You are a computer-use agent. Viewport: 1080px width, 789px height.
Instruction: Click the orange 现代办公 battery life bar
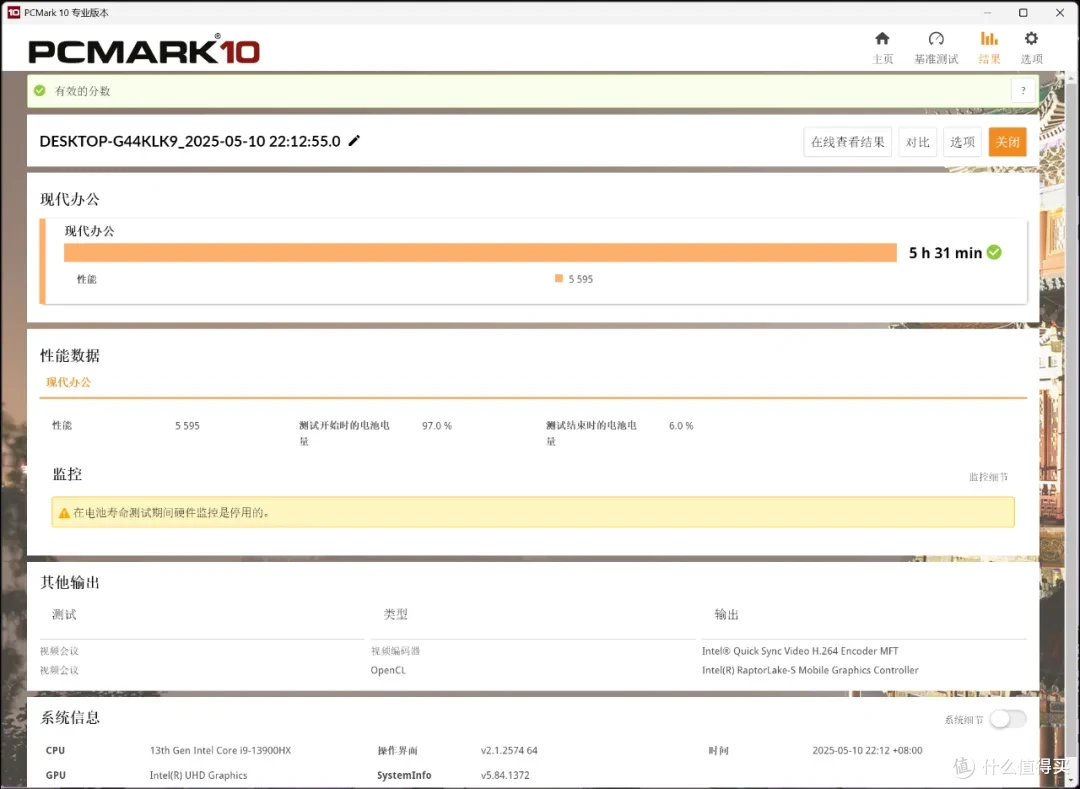tap(480, 253)
